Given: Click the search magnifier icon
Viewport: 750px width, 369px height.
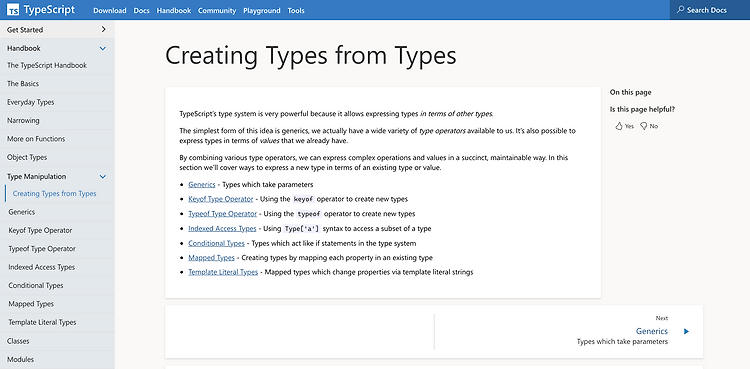Looking at the screenshot, I should coord(680,10).
